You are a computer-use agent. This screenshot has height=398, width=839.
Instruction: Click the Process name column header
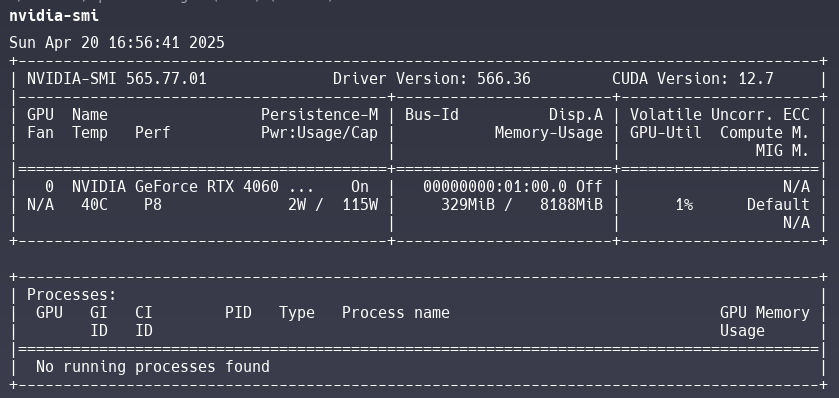[396, 313]
